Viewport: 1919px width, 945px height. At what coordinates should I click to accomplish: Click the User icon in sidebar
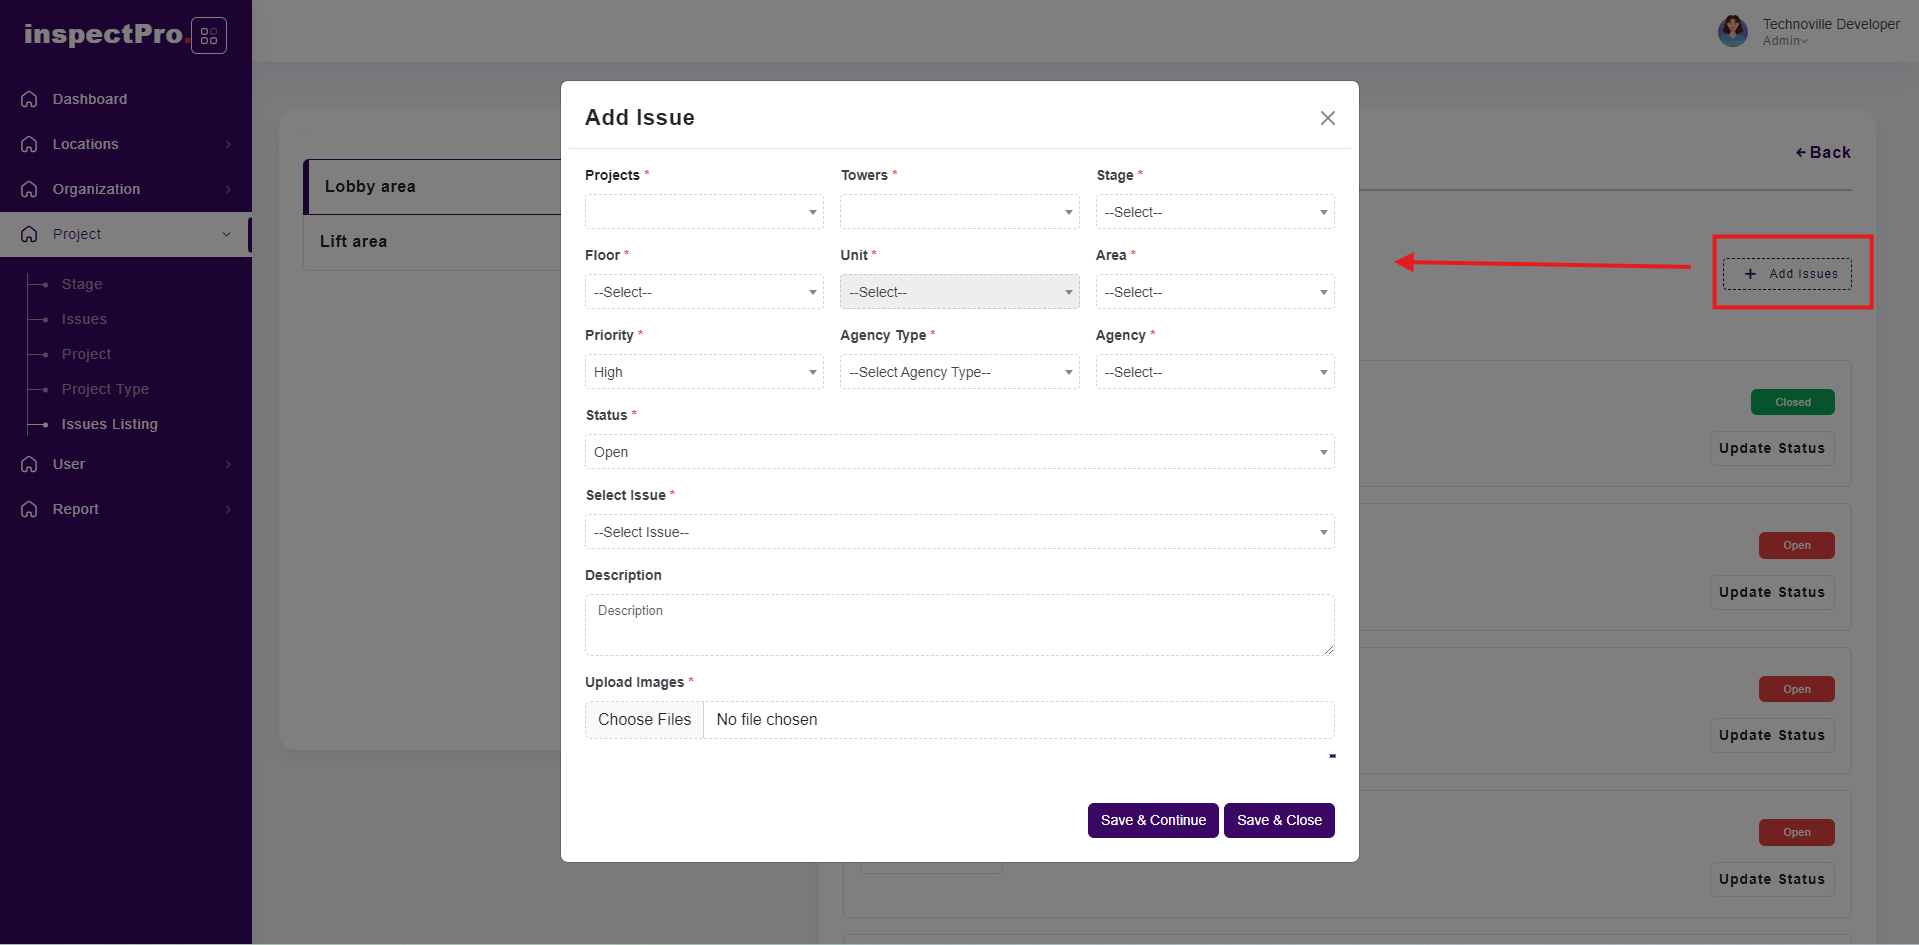click(29, 464)
